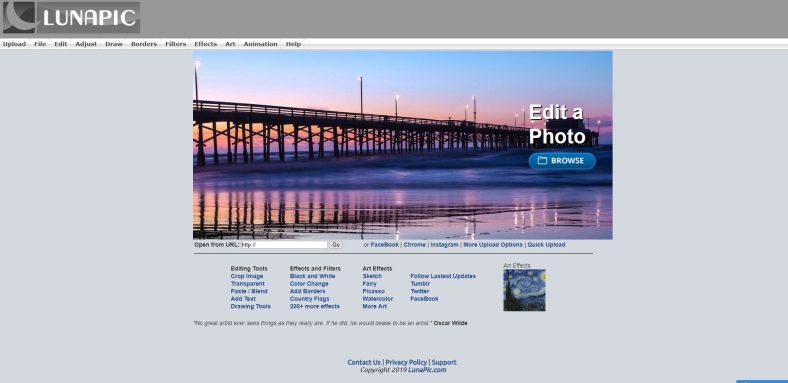Open the FaceBook link under Follow Lastest Updates
This screenshot has width=788, height=383.
424,299
